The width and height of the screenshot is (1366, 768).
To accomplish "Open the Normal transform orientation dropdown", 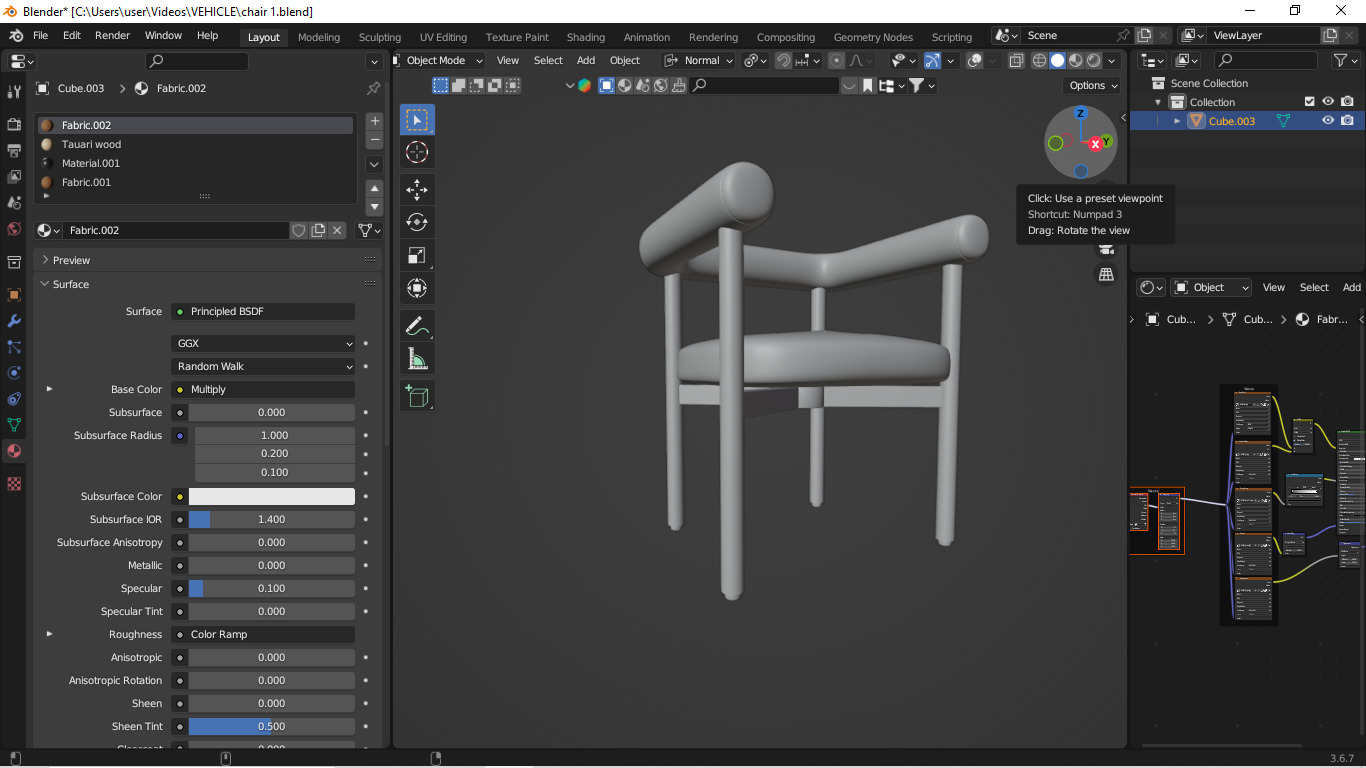I will [x=699, y=60].
